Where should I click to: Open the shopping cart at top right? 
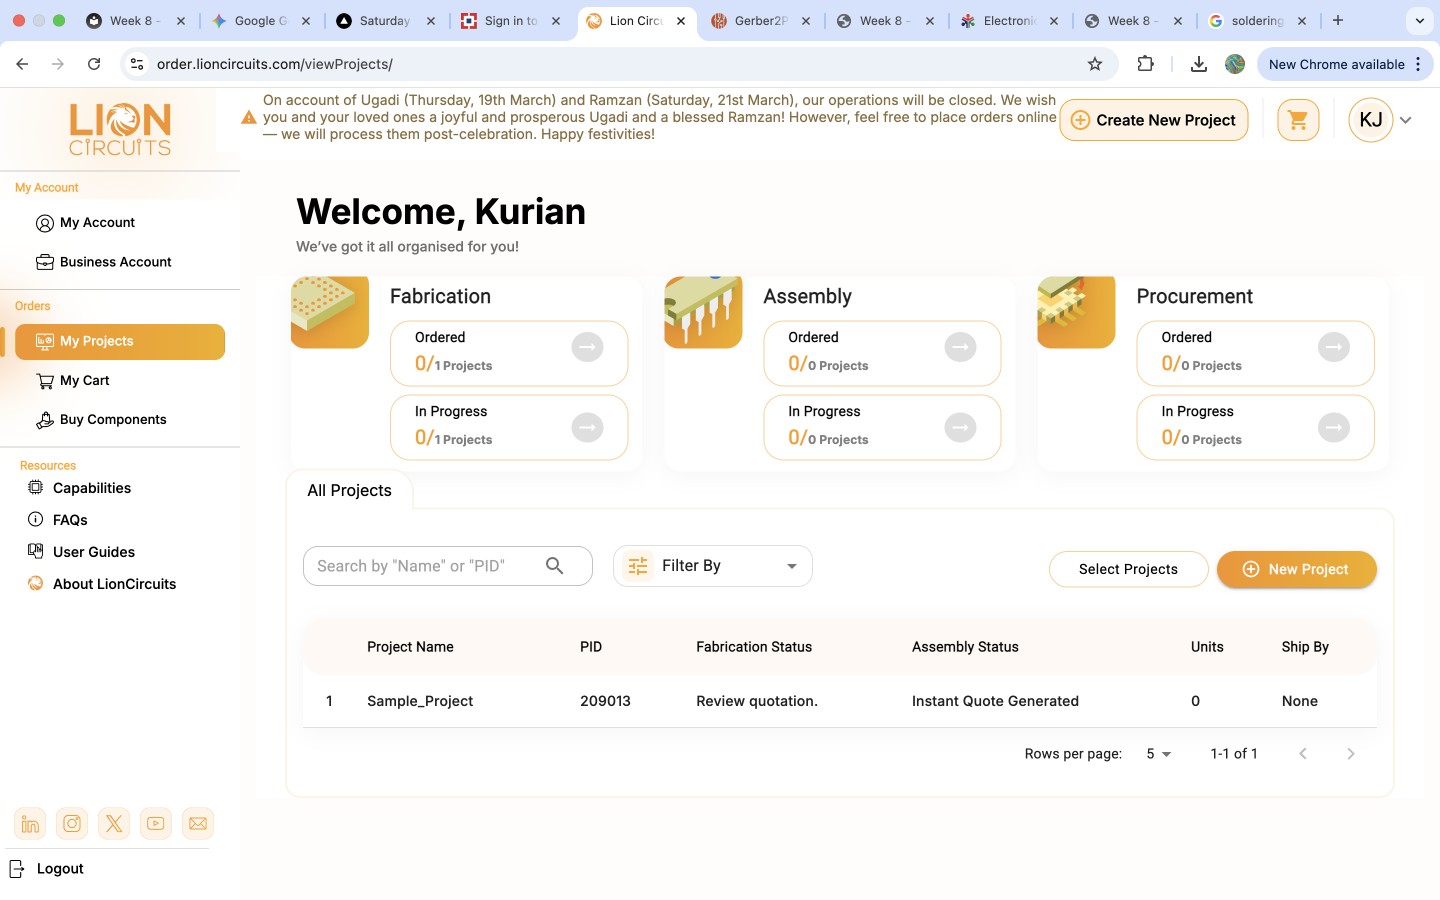pyautogui.click(x=1298, y=119)
